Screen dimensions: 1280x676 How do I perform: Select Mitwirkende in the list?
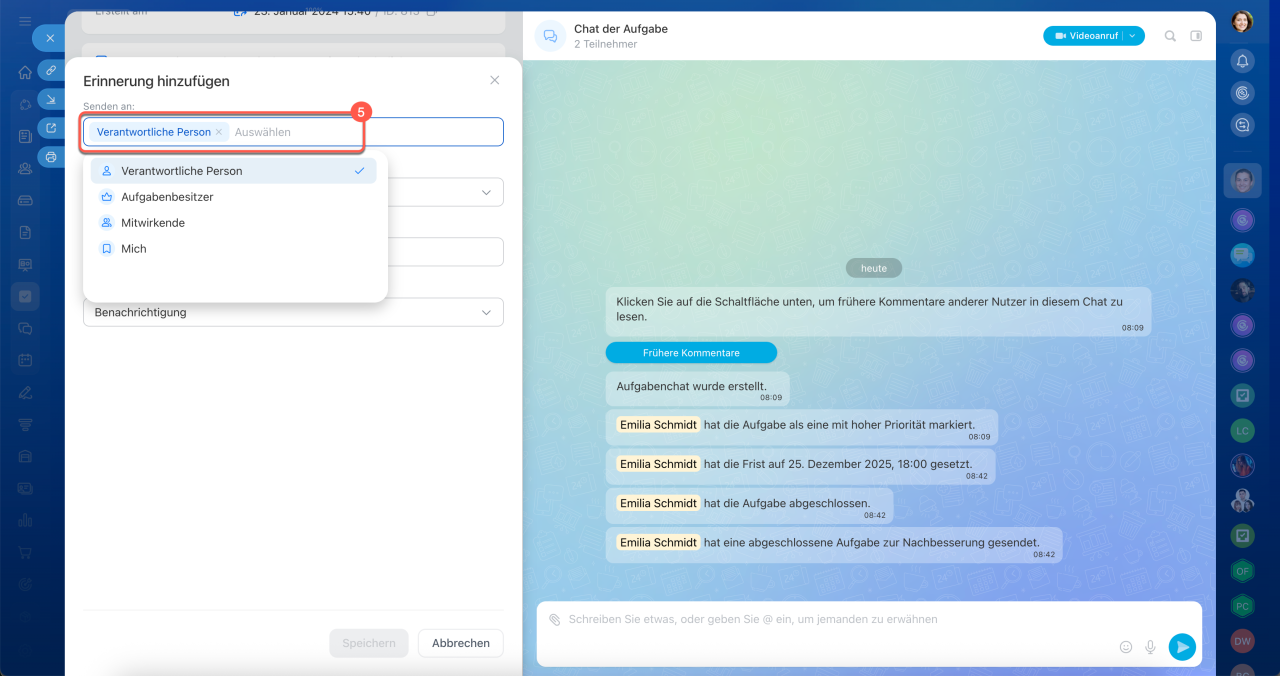[x=233, y=223]
